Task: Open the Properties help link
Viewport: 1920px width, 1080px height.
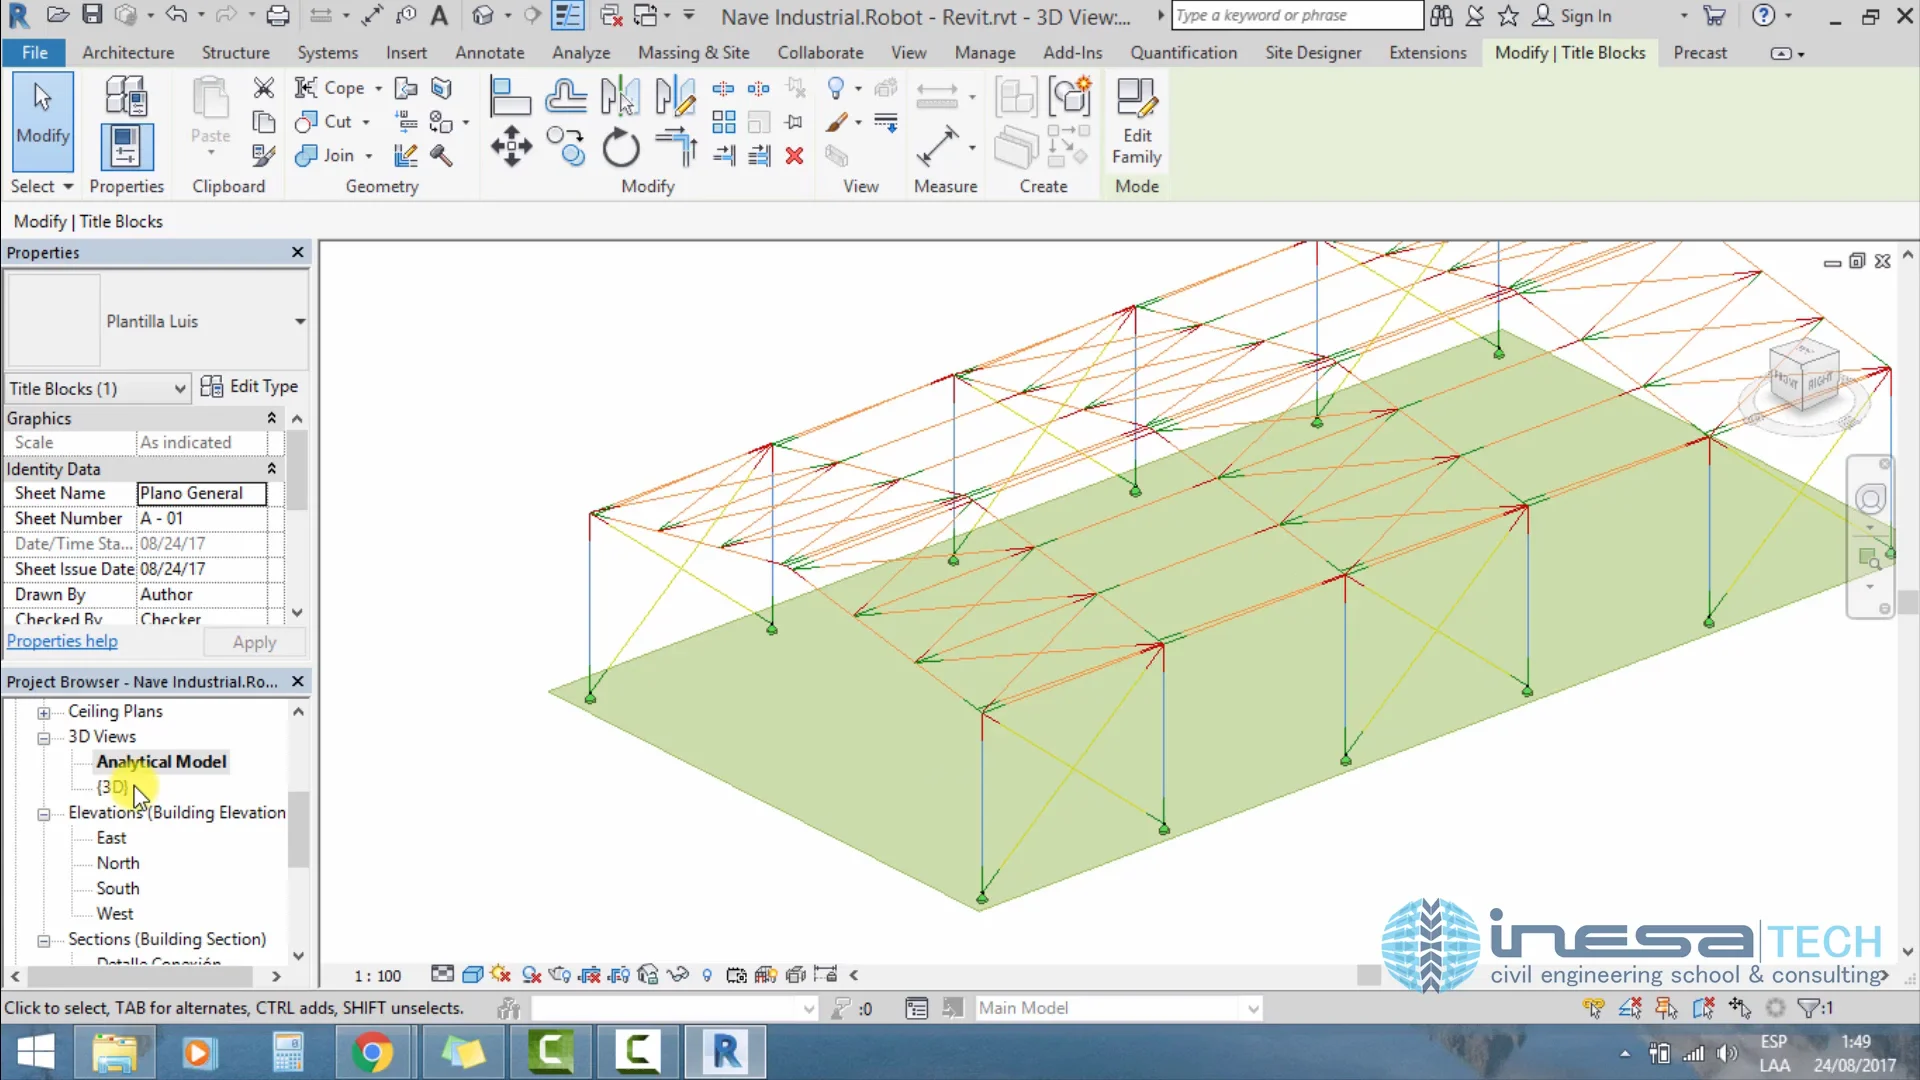Action: coord(62,641)
